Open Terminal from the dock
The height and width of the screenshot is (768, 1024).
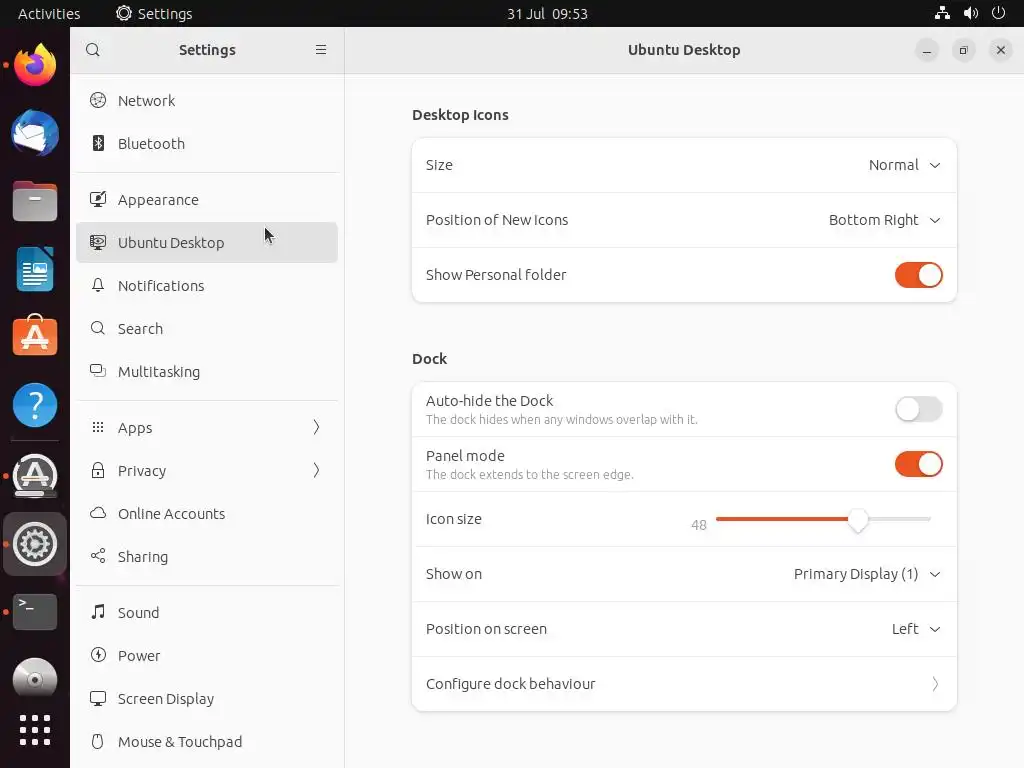pos(35,612)
